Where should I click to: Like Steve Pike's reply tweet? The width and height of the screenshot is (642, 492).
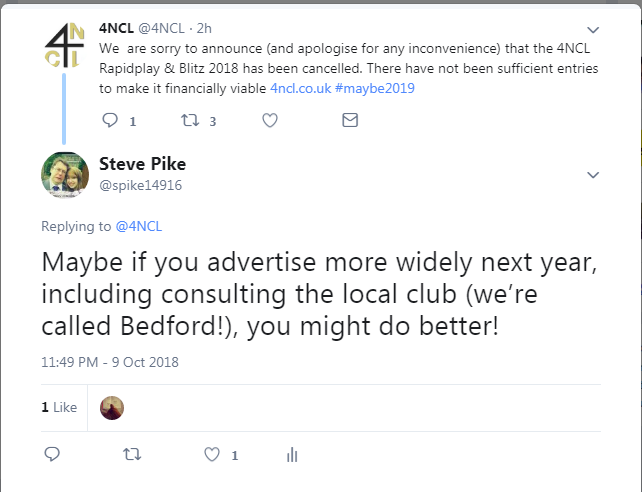click(x=211, y=455)
